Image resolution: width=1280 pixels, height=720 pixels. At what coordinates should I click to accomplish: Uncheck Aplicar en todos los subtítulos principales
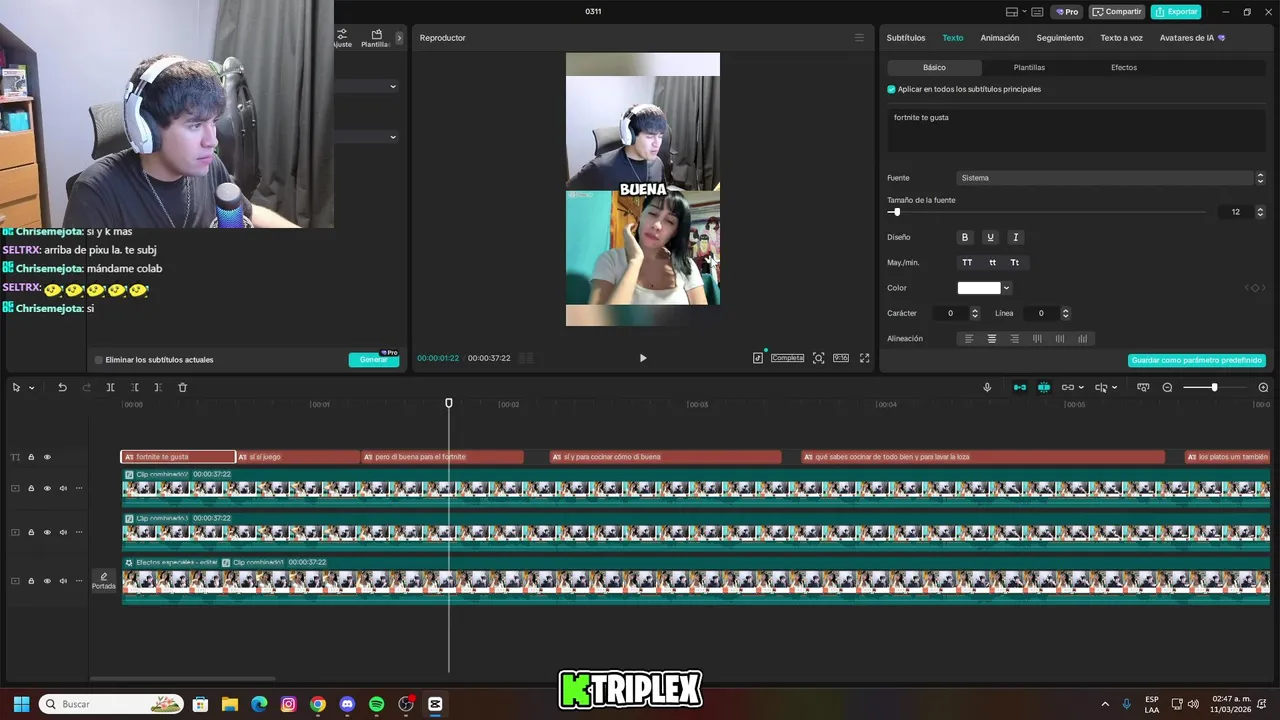tap(891, 89)
